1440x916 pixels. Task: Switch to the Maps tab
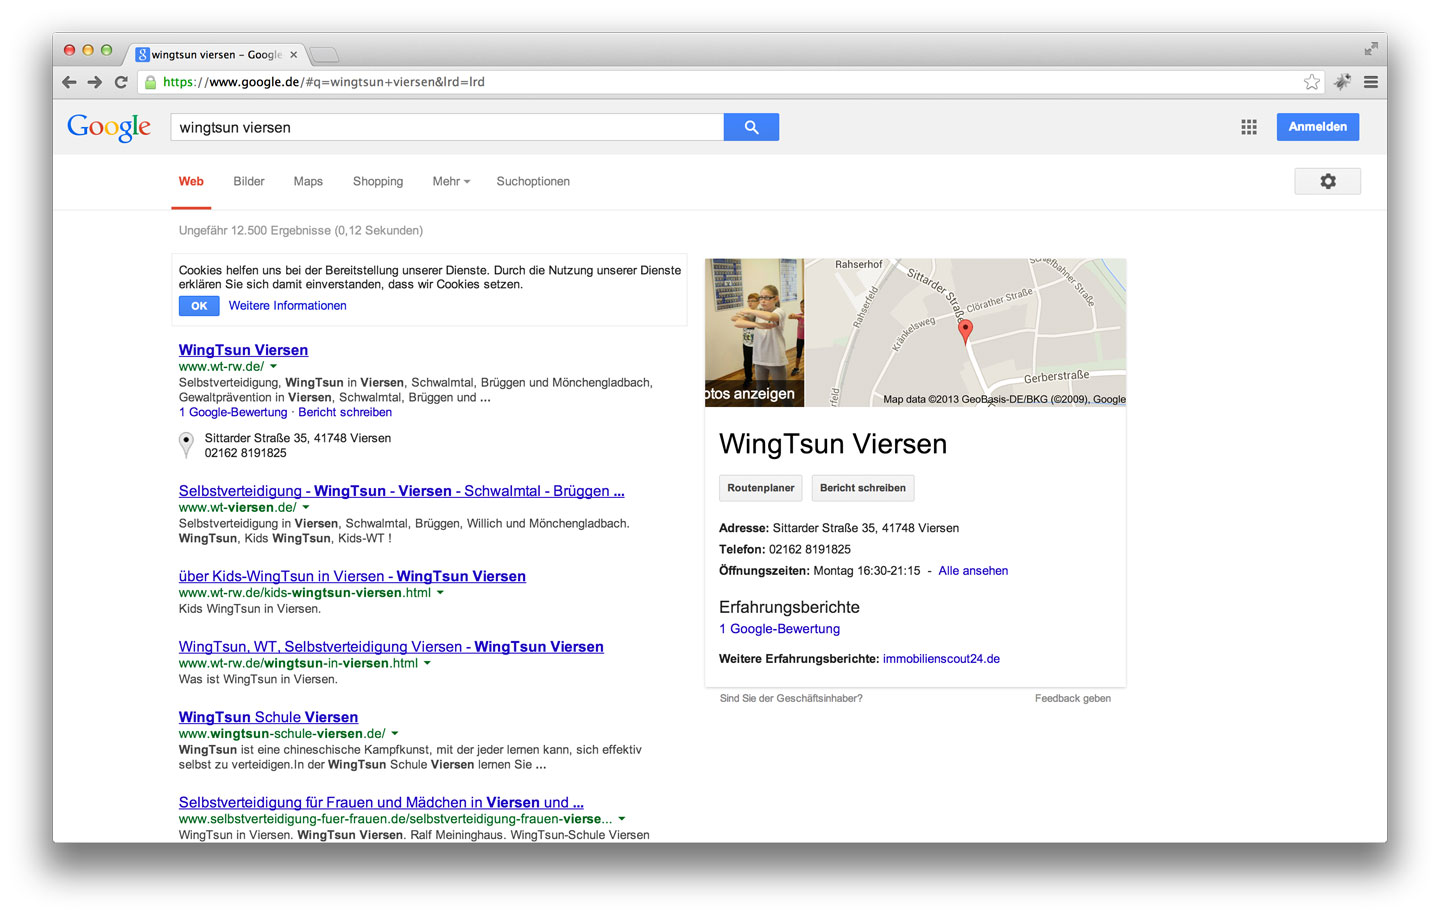pyautogui.click(x=308, y=181)
